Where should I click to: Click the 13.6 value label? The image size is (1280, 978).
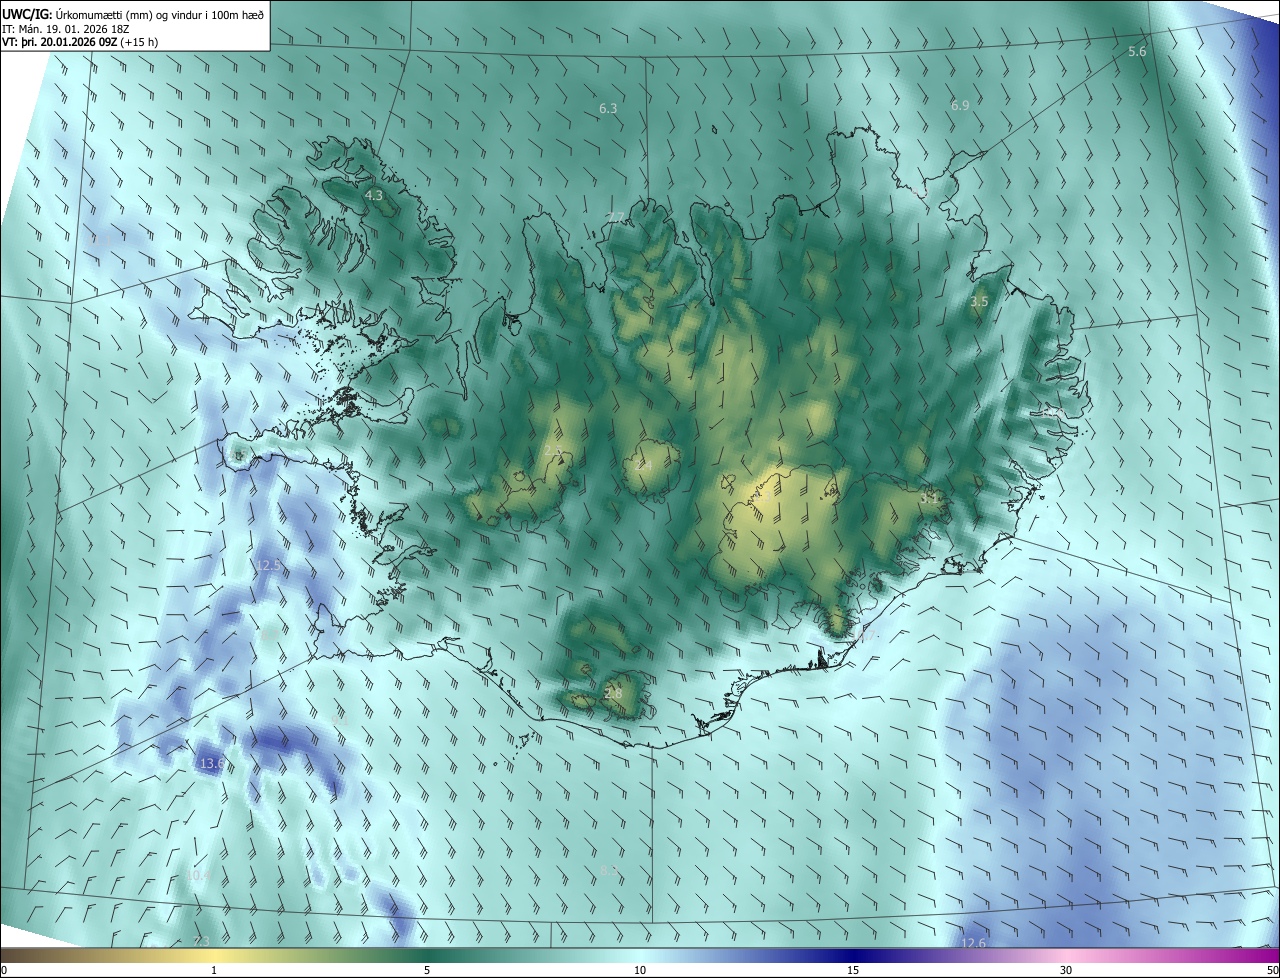(212, 764)
